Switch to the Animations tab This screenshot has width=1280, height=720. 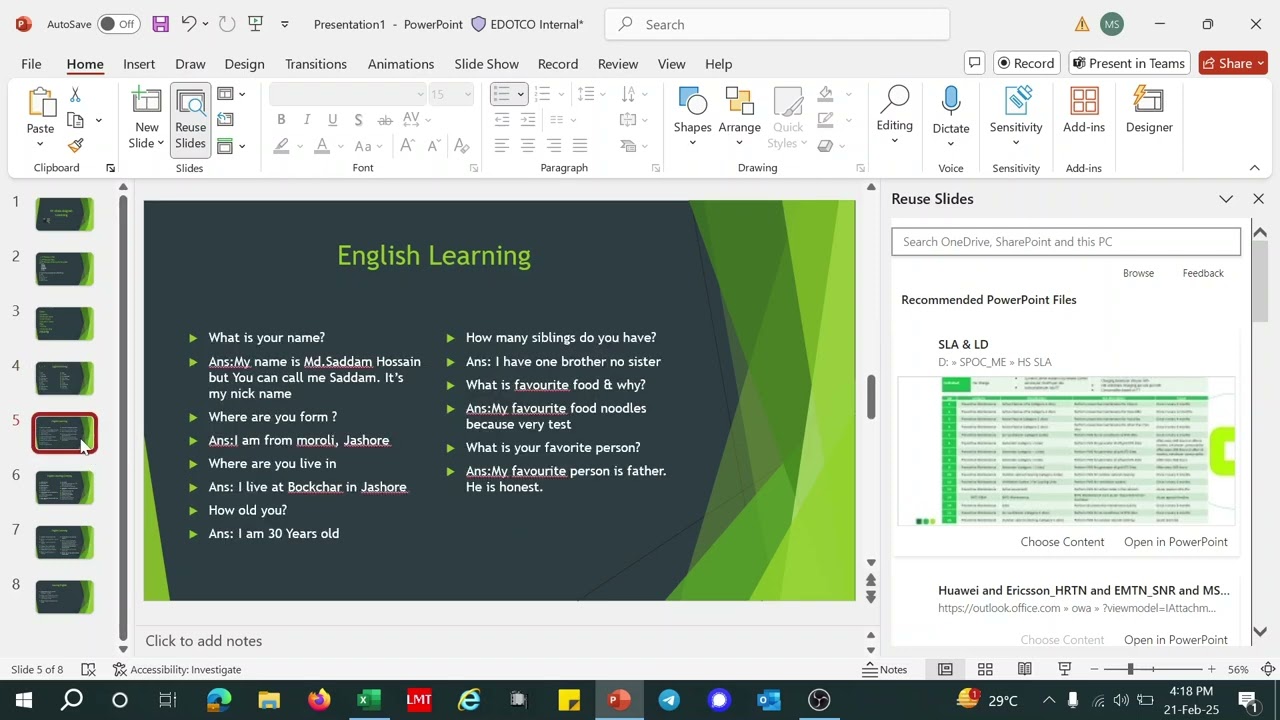[x=401, y=63]
